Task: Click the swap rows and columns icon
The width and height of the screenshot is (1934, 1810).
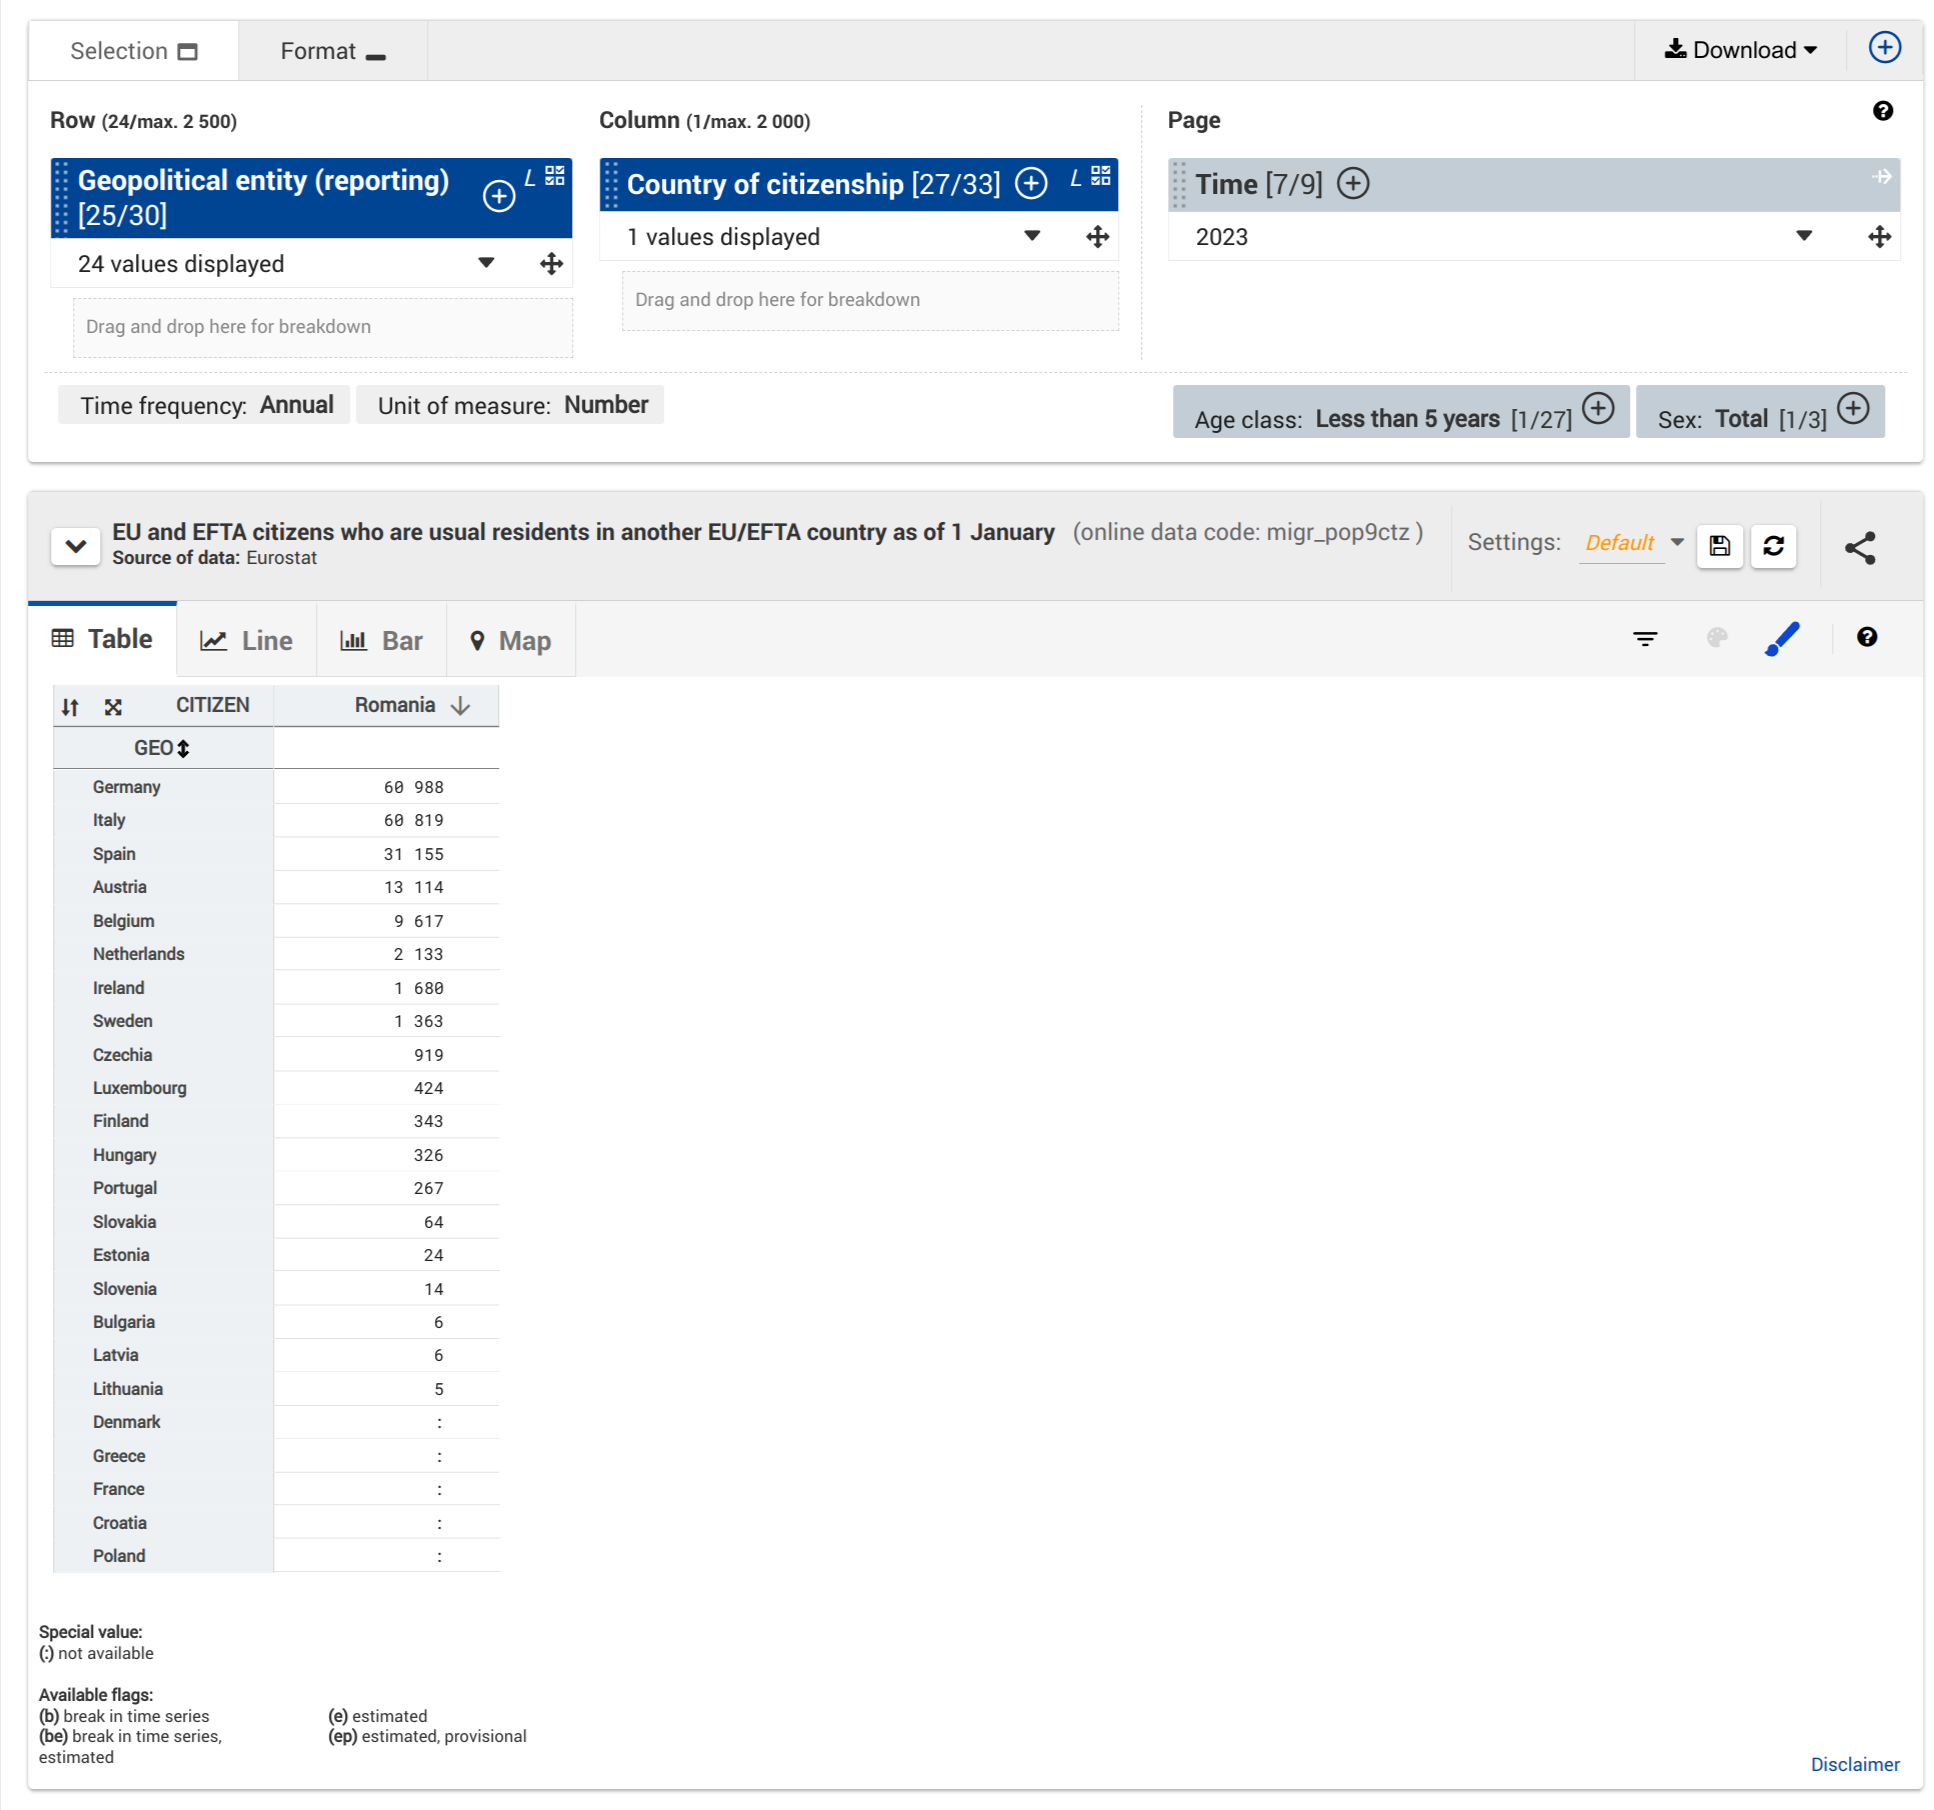Action: pos(70,707)
